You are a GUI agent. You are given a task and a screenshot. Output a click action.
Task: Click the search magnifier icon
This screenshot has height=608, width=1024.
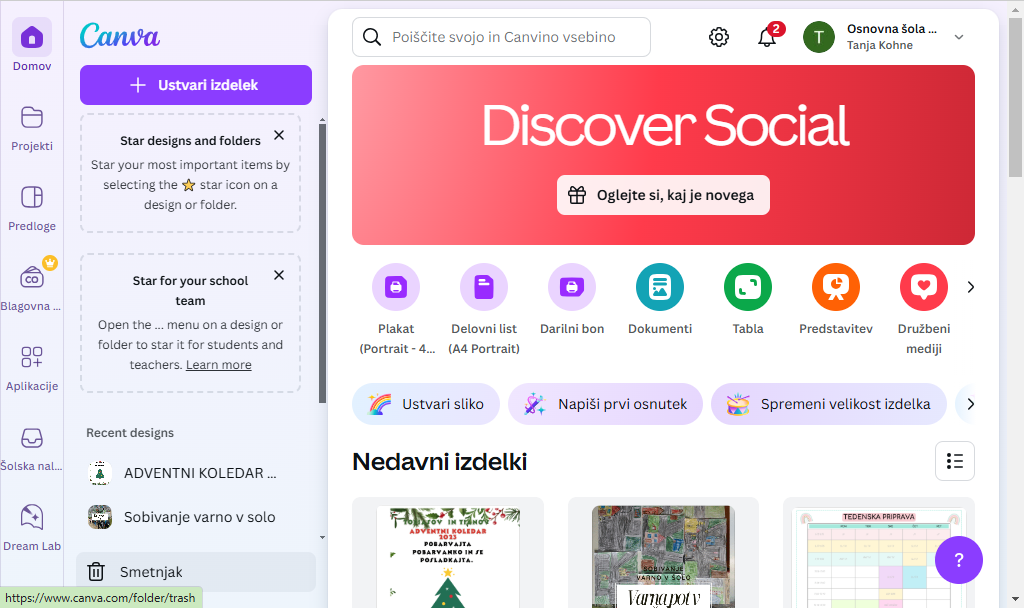[372, 37]
